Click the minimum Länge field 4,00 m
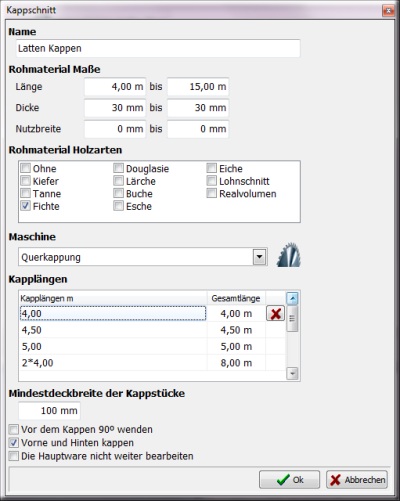This screenshot has width=400, height=501. (x=115, y=87)
